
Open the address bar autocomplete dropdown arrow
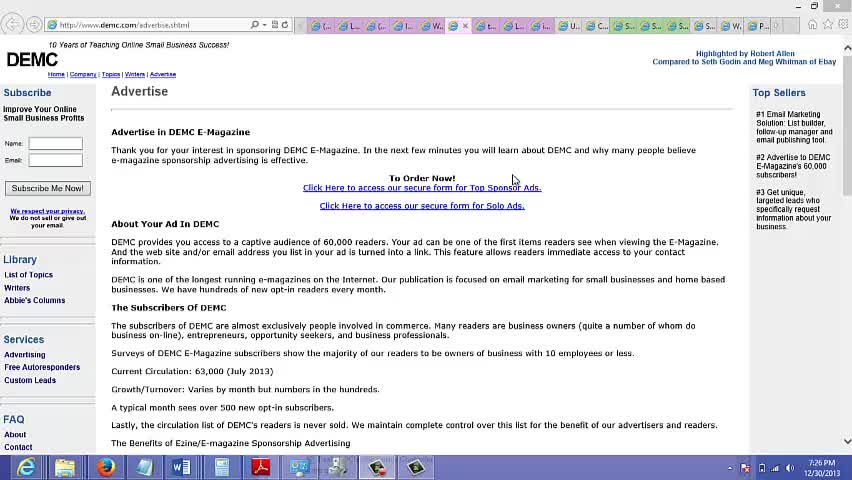tap(264, 25)
